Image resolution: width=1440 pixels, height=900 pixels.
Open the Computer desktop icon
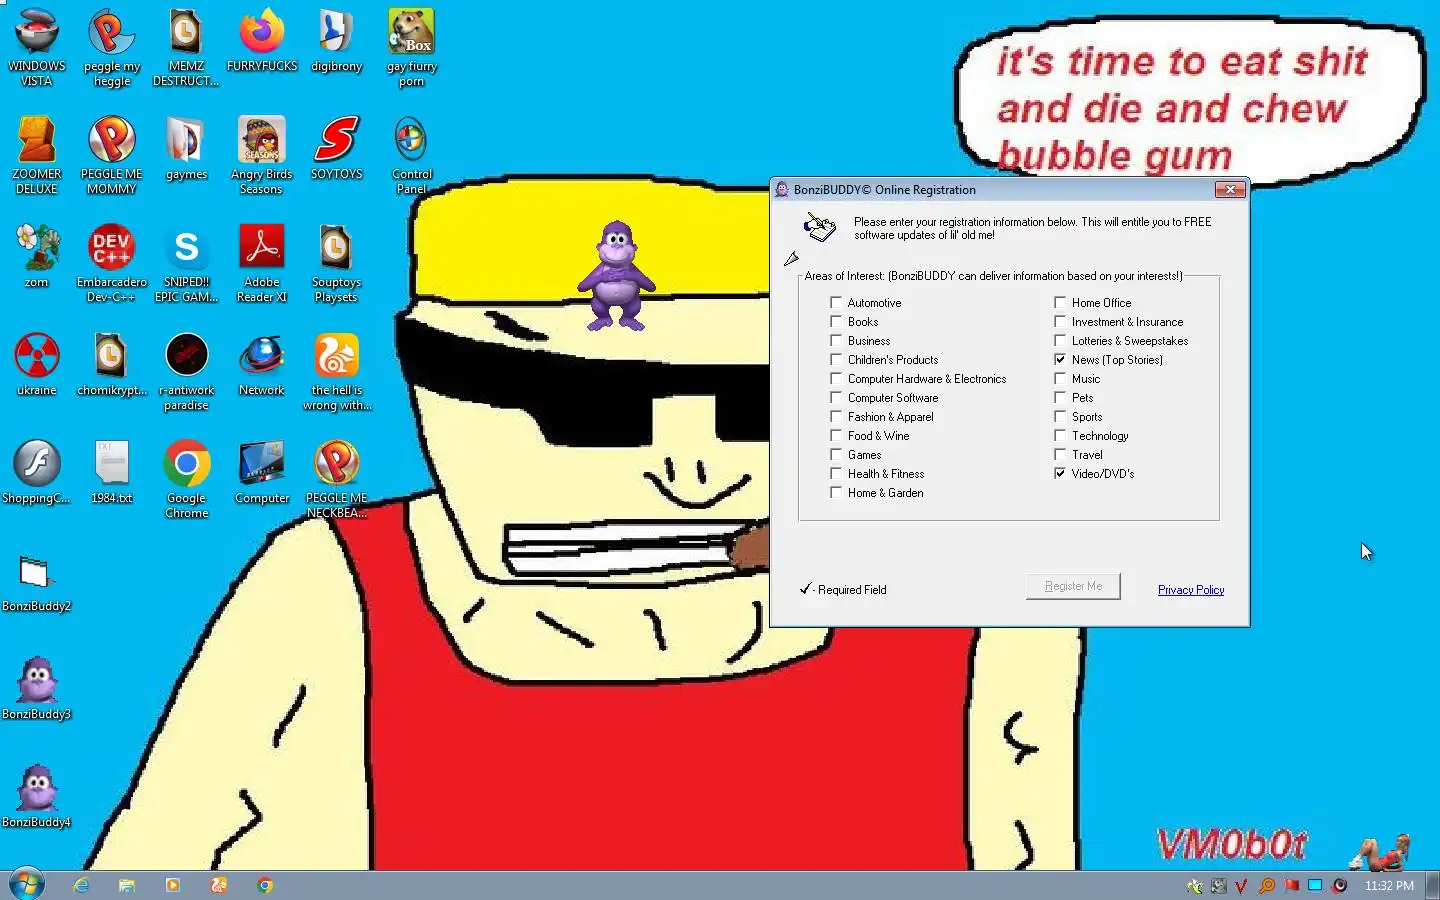[x=262, y=472]
